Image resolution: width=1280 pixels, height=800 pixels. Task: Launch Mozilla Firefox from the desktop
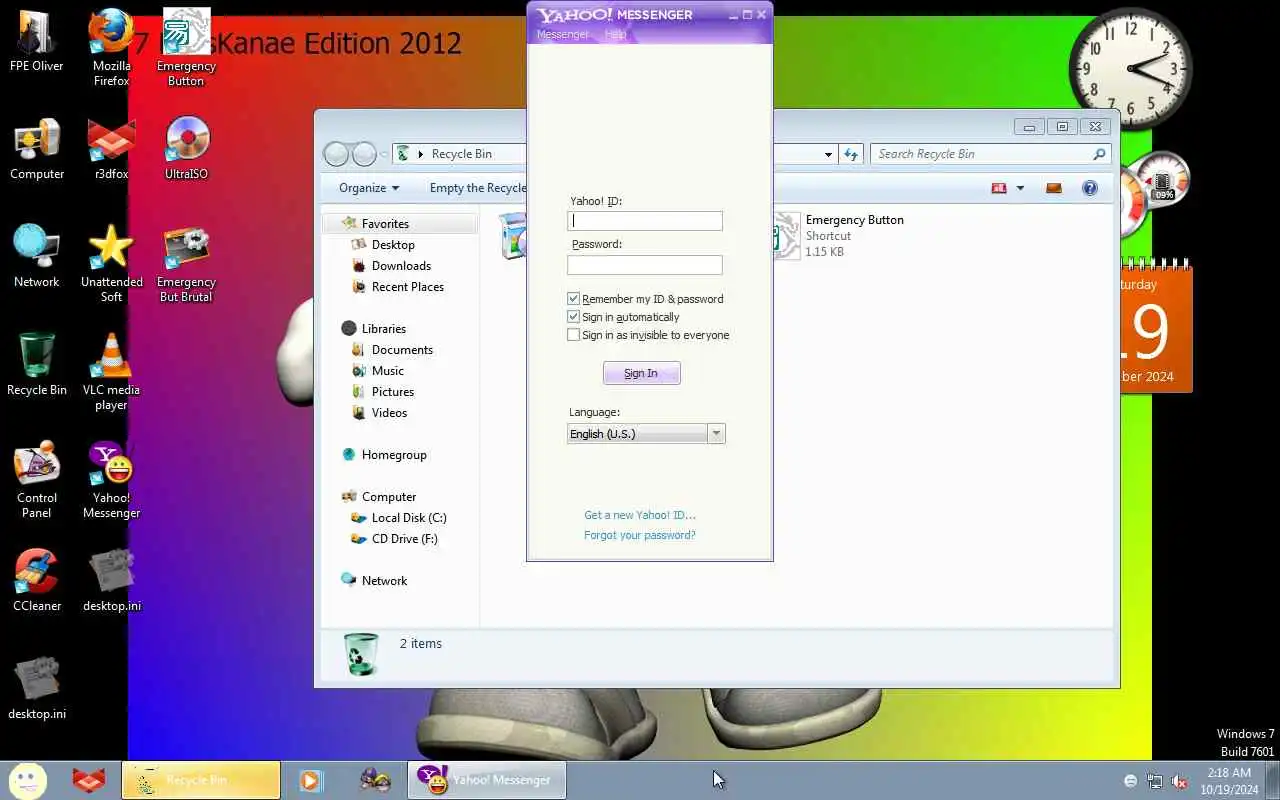[x=111, y=47]
